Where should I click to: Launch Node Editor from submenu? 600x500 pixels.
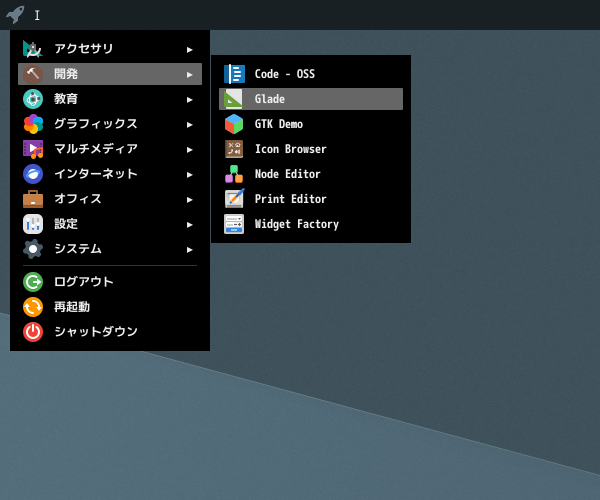(311, 174)
